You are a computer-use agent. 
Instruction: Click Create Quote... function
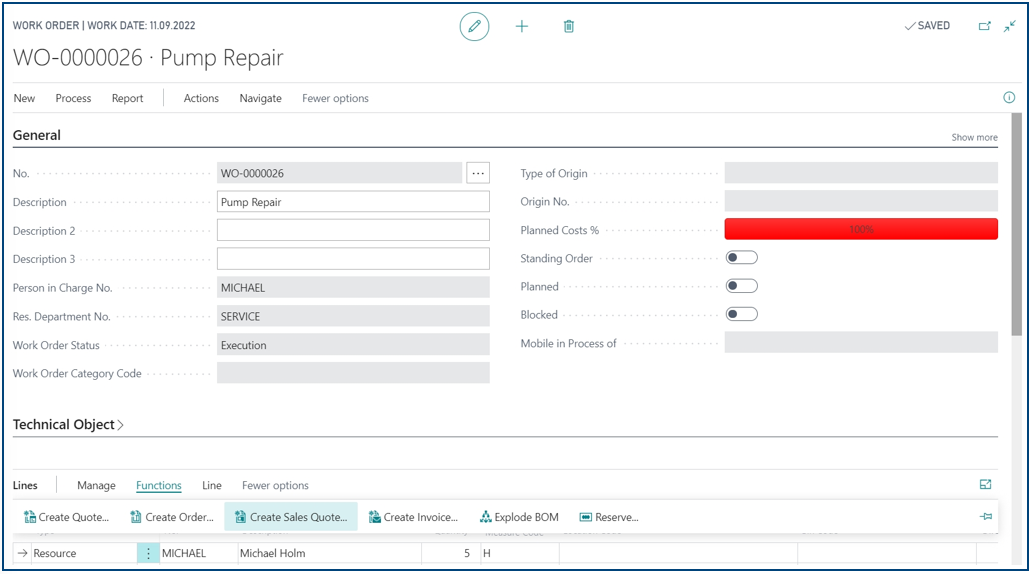pyautogui.click(x=66, y=517)
